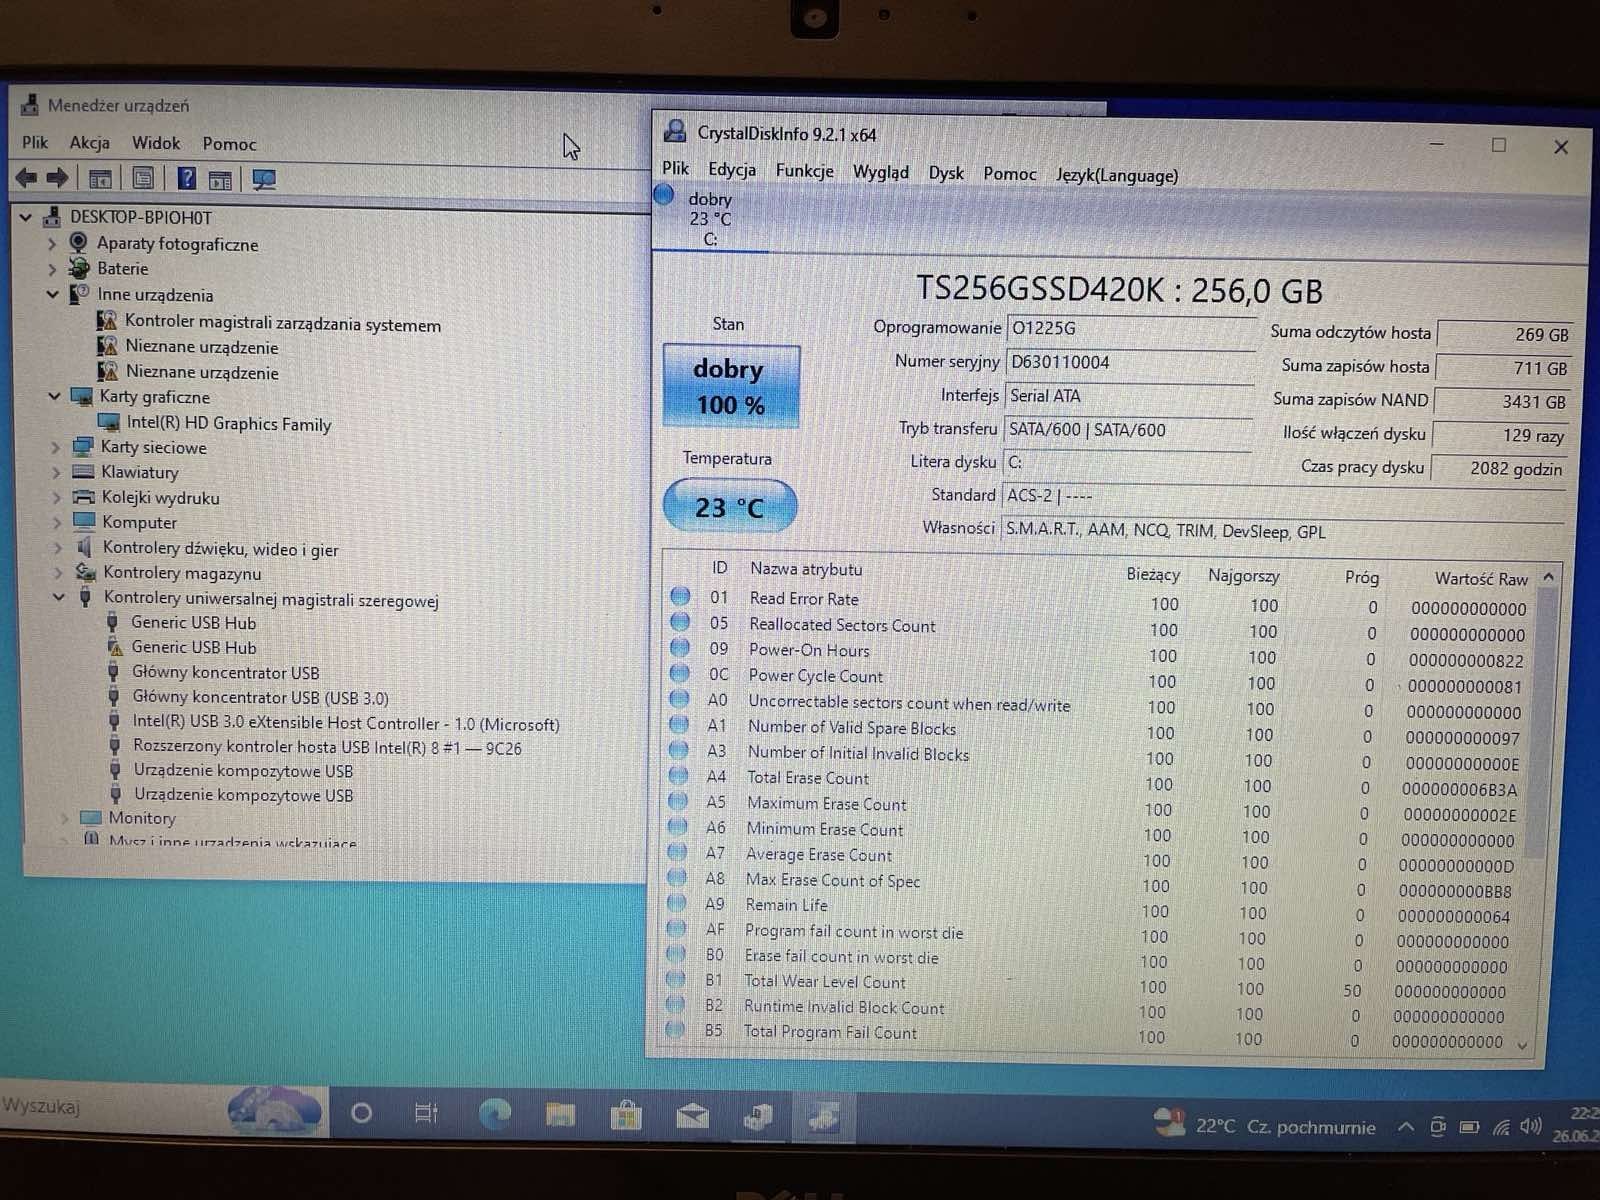The width and height of the screenshot is (1600, 1200).
Task: Click the Intel(R) HD Graphics Family device icon
Action: 109,422
